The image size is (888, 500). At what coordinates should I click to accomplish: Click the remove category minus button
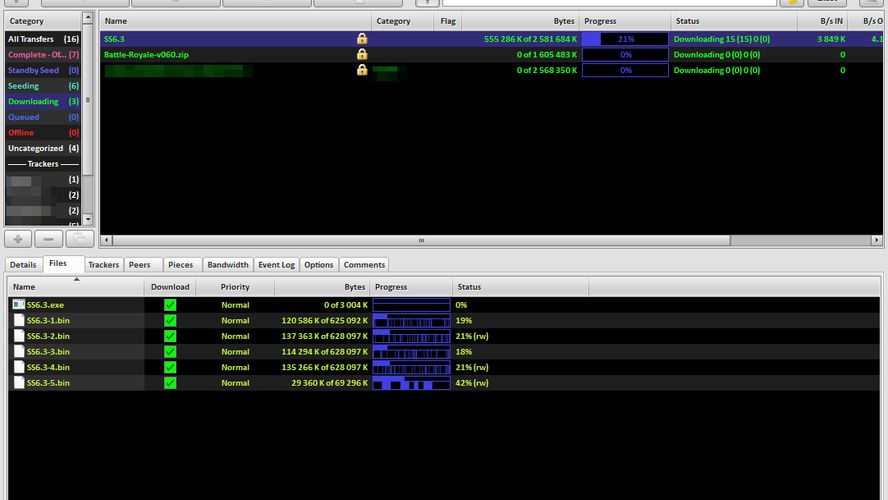coord(50,239)
